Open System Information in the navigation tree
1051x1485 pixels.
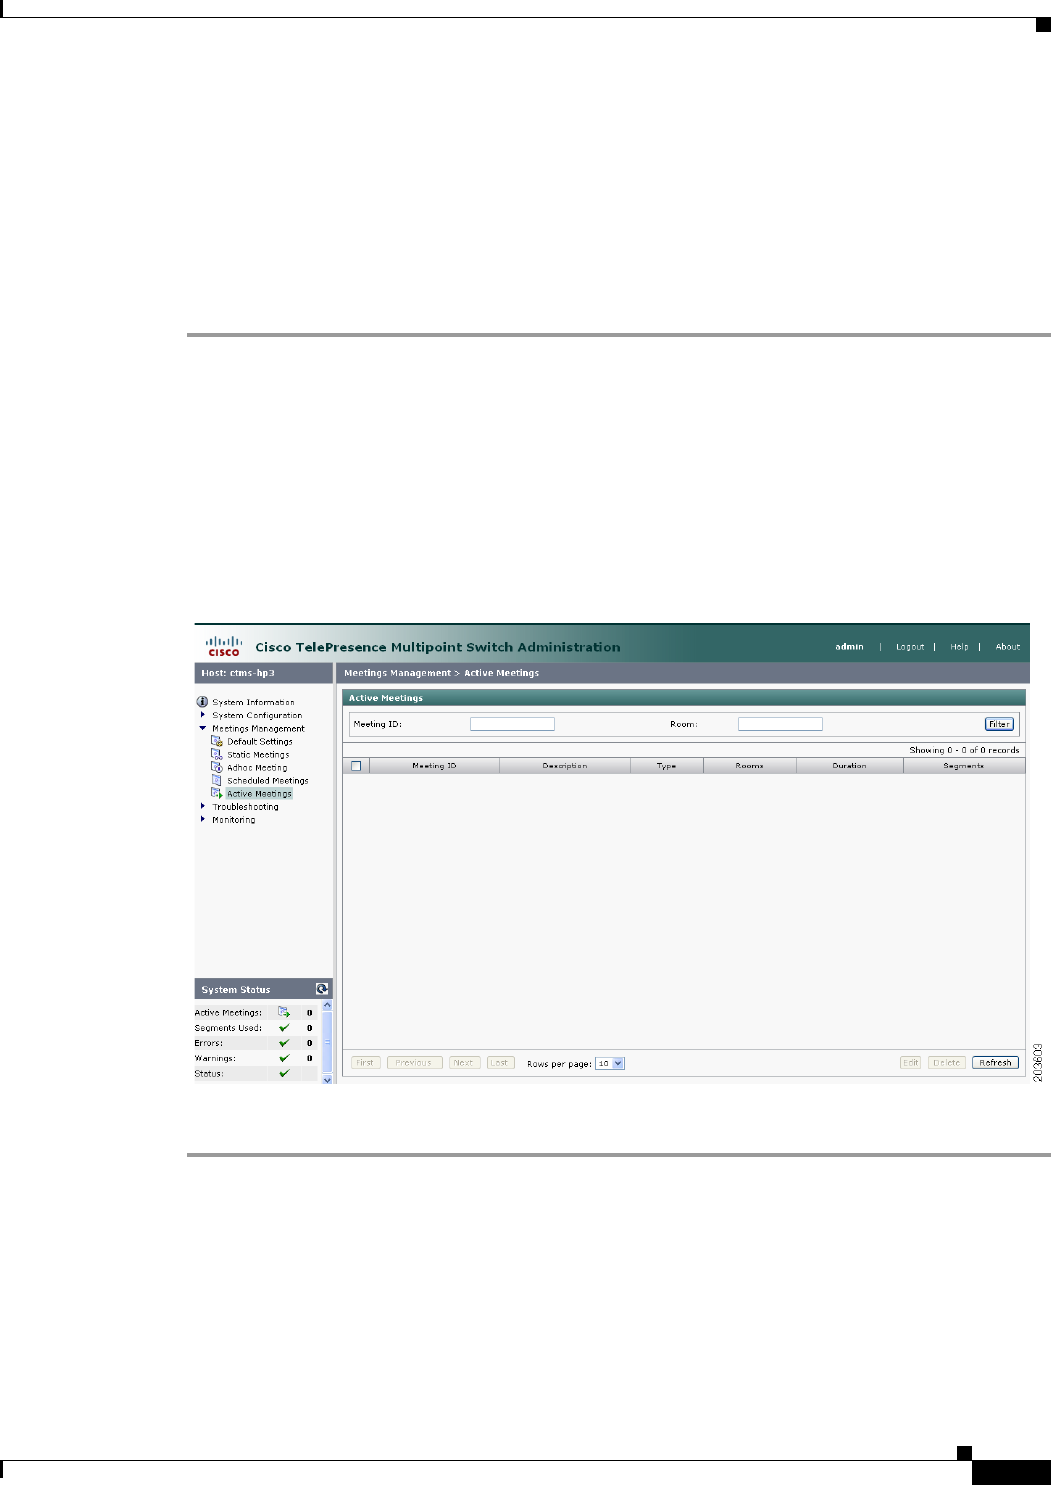point(253,702)
